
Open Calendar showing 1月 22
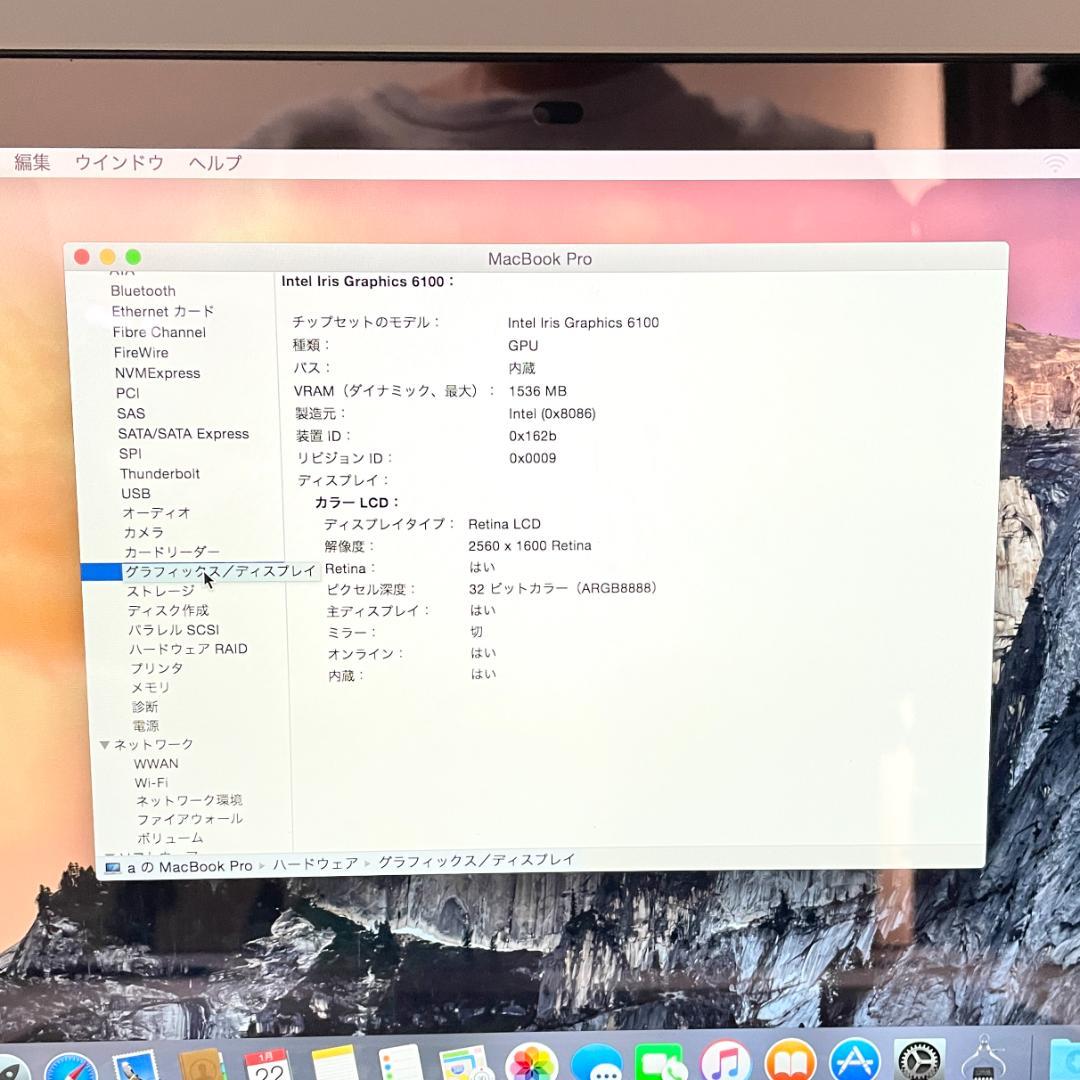(264, 1070)
